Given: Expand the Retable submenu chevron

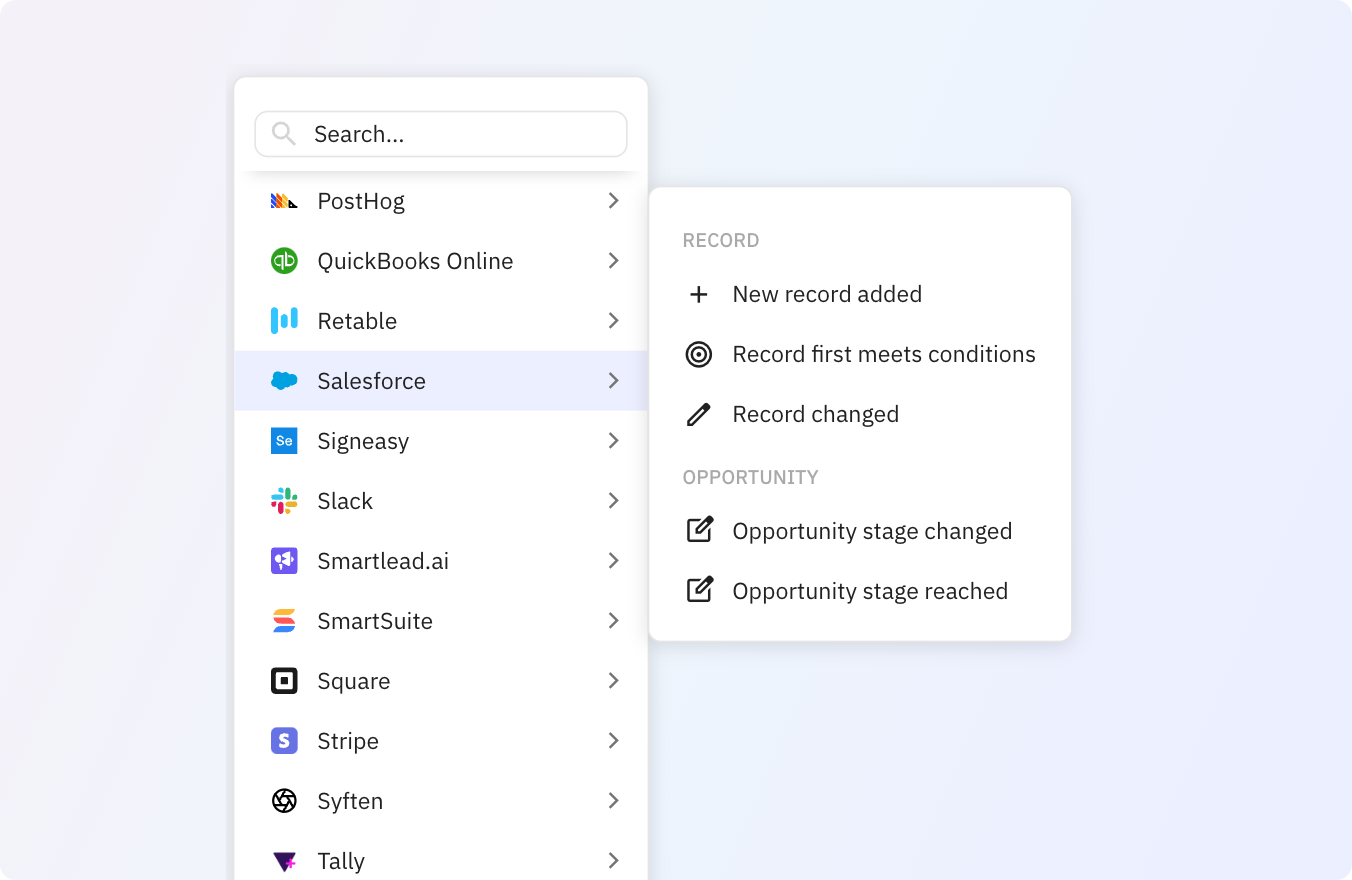Looking at the screenshot, I should click(x=614, y=321).
